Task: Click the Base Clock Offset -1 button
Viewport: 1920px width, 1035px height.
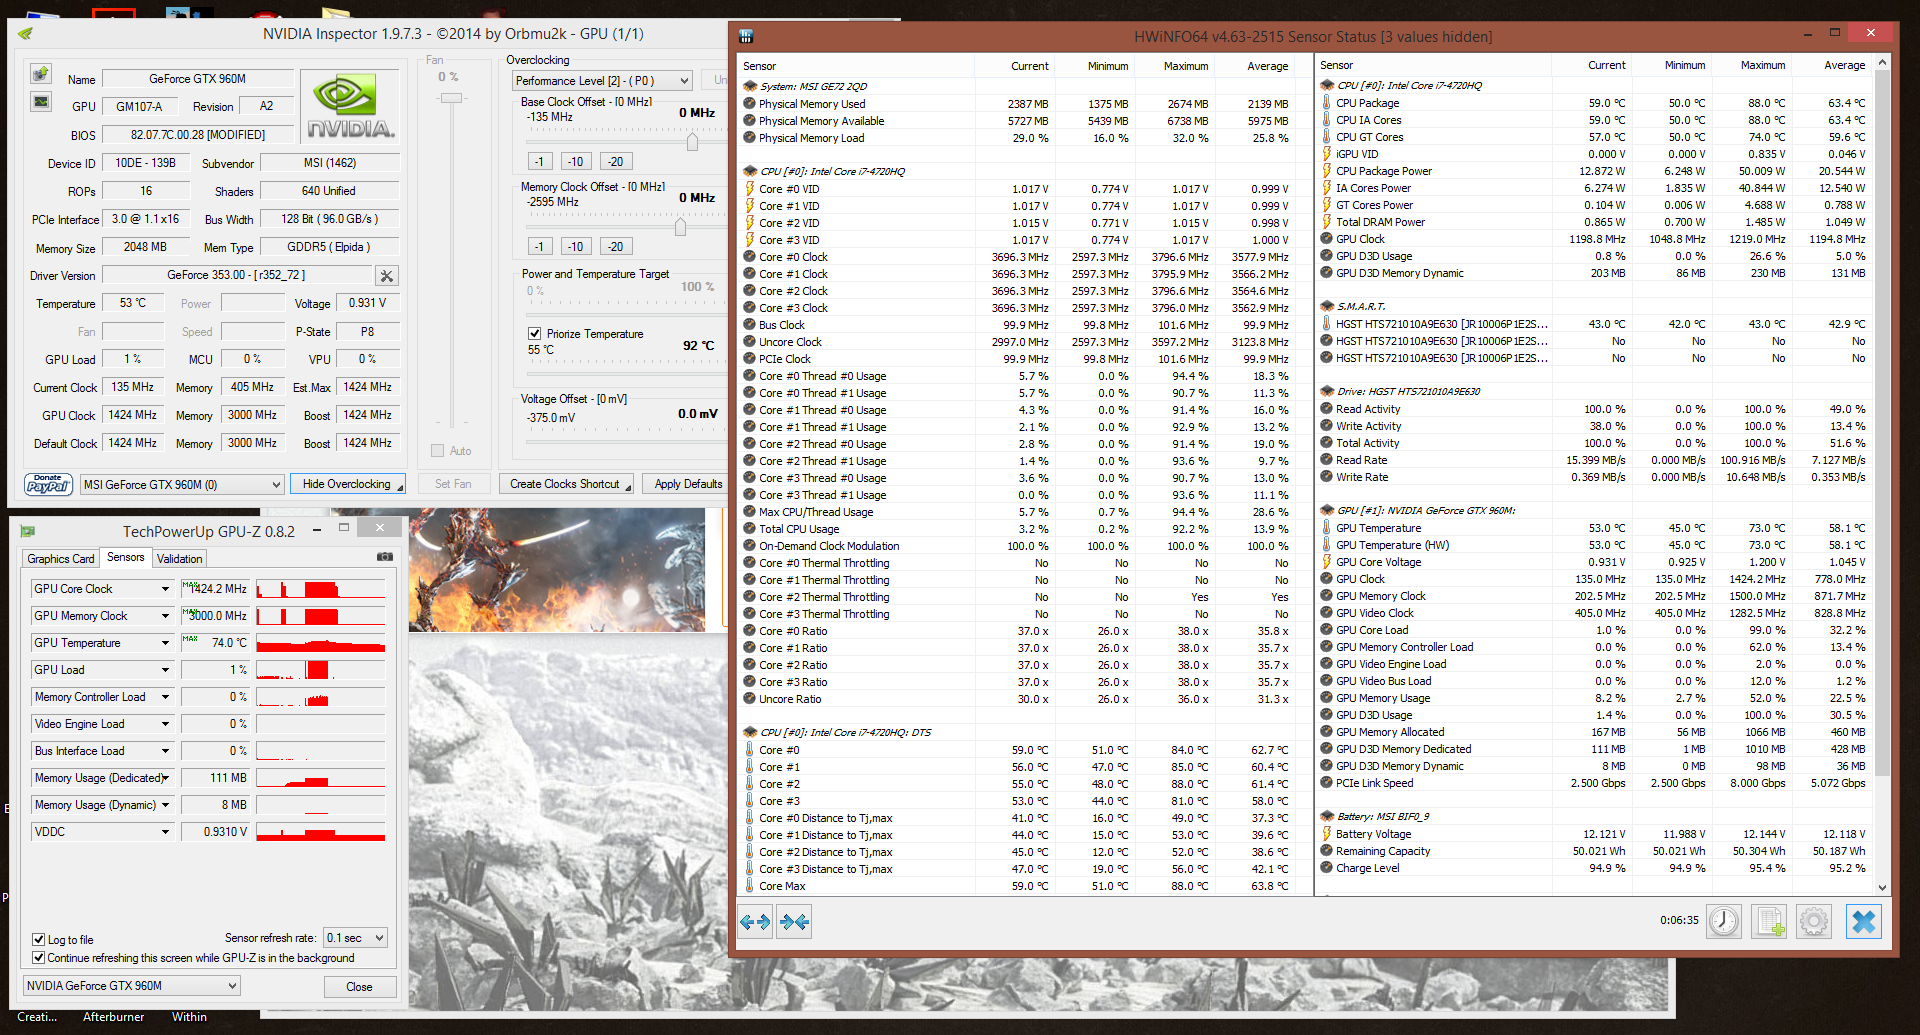Action: pyautogui.click(x=539, y=161)
